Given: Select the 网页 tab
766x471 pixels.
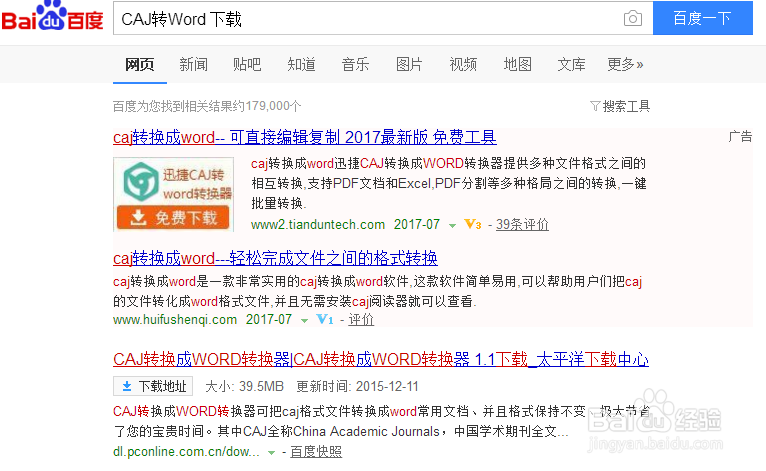Looking at the screenshot, I should pos(140,64).
